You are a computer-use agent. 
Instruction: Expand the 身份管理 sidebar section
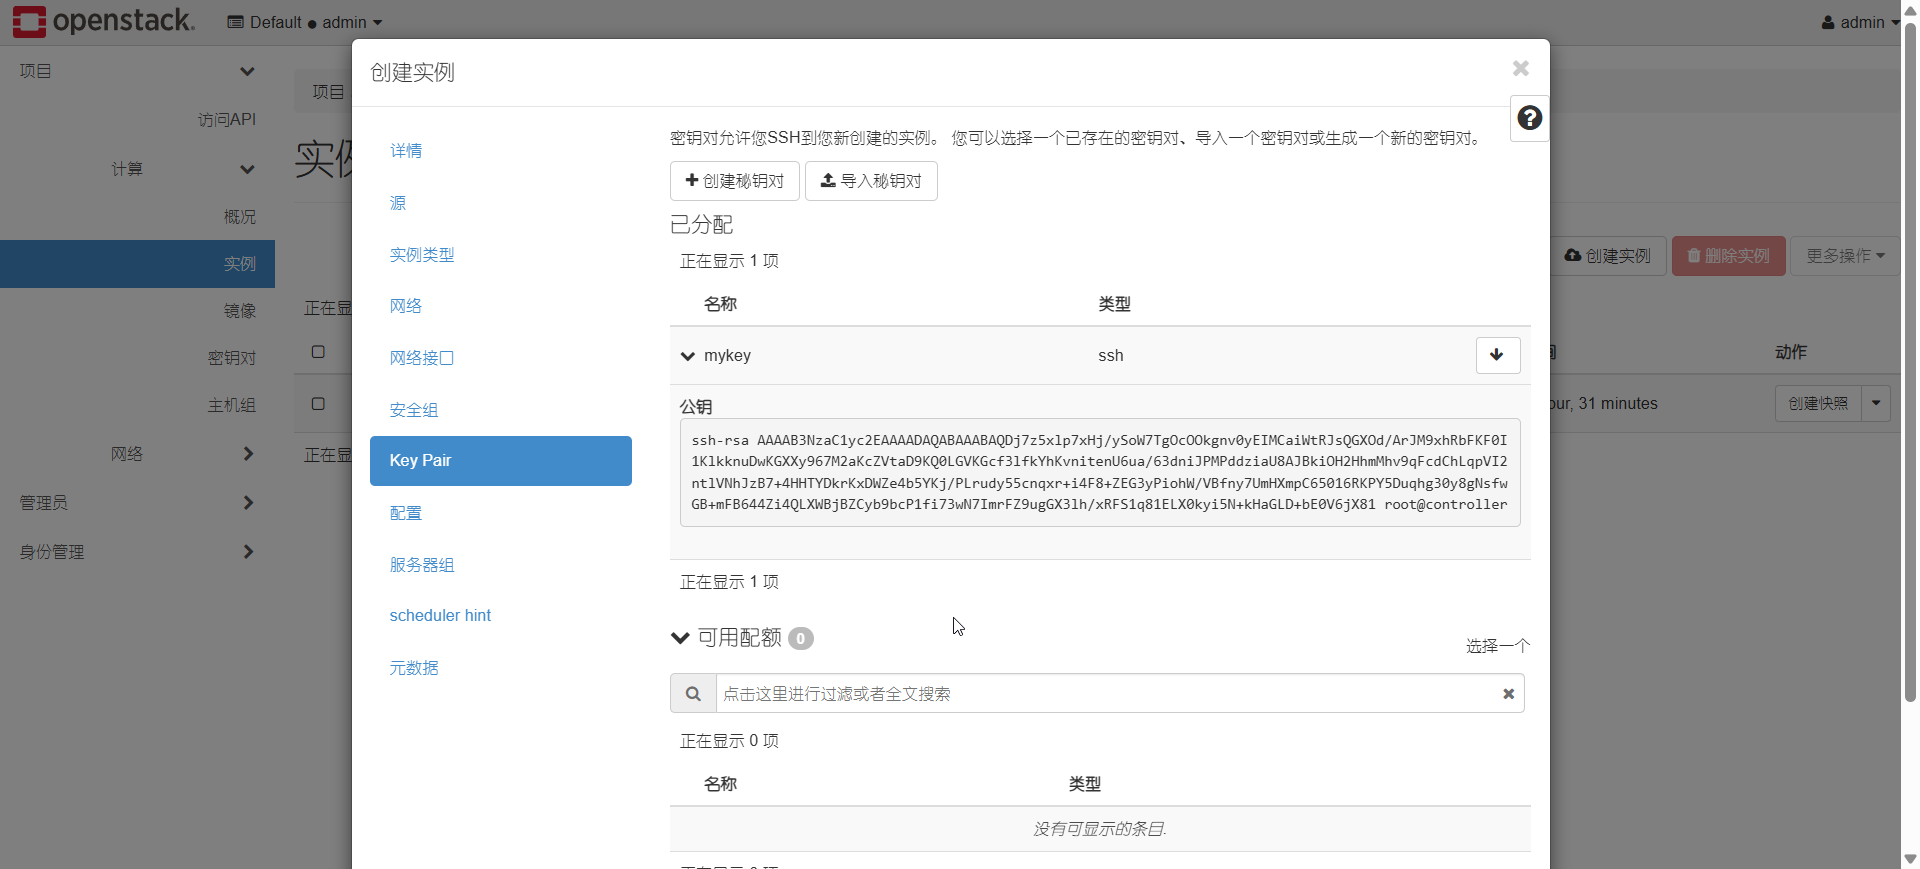click(137, 552)
